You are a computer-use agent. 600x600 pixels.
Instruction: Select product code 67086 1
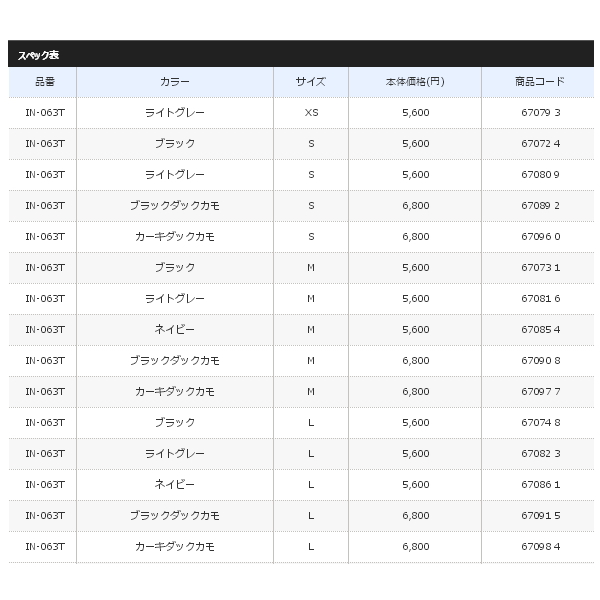click(x=541, y=484)
